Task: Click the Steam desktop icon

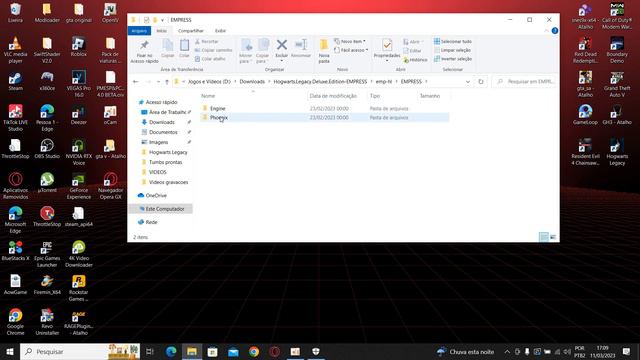Action: (x=16, y=81)
